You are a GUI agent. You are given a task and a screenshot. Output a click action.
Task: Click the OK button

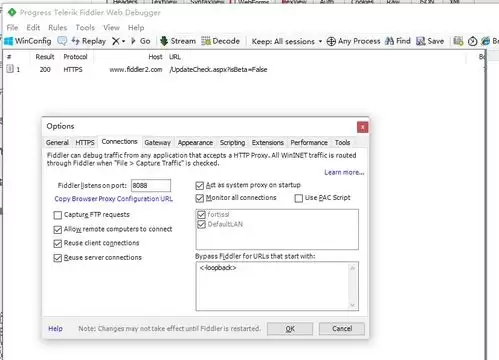[x=290, y=329]
